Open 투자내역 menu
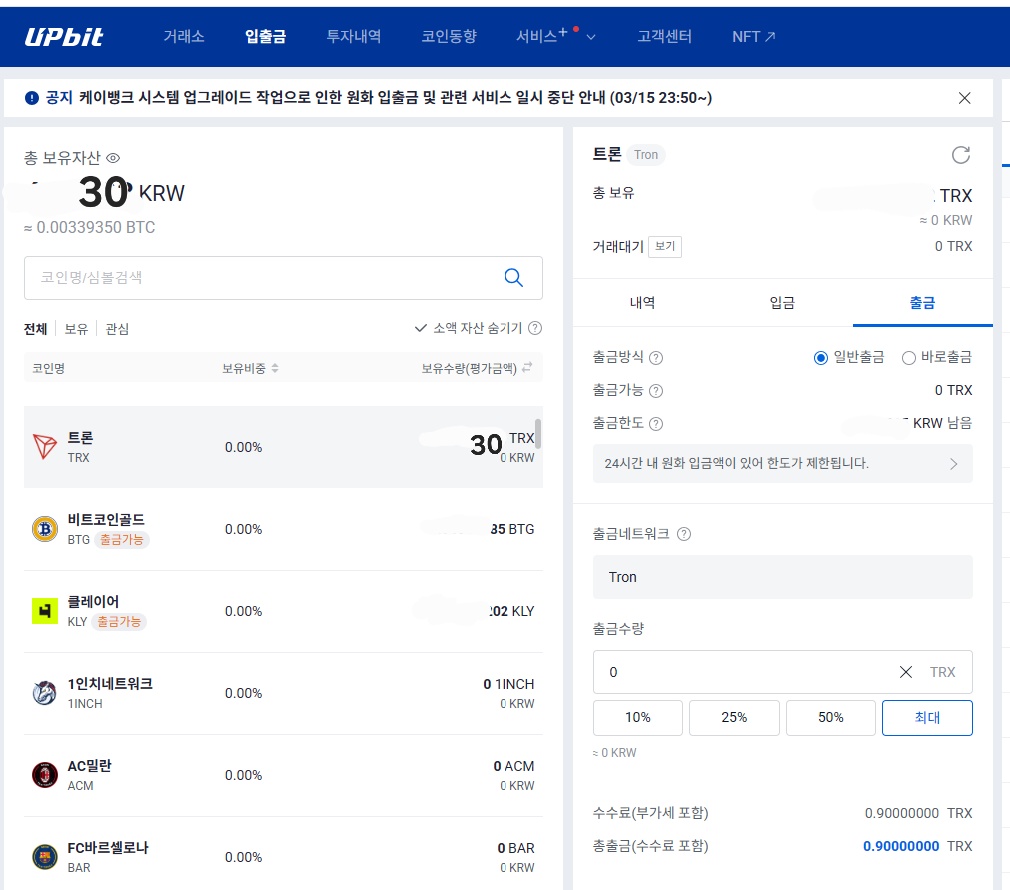1010x890 pixels. click(x=354, y=37)
